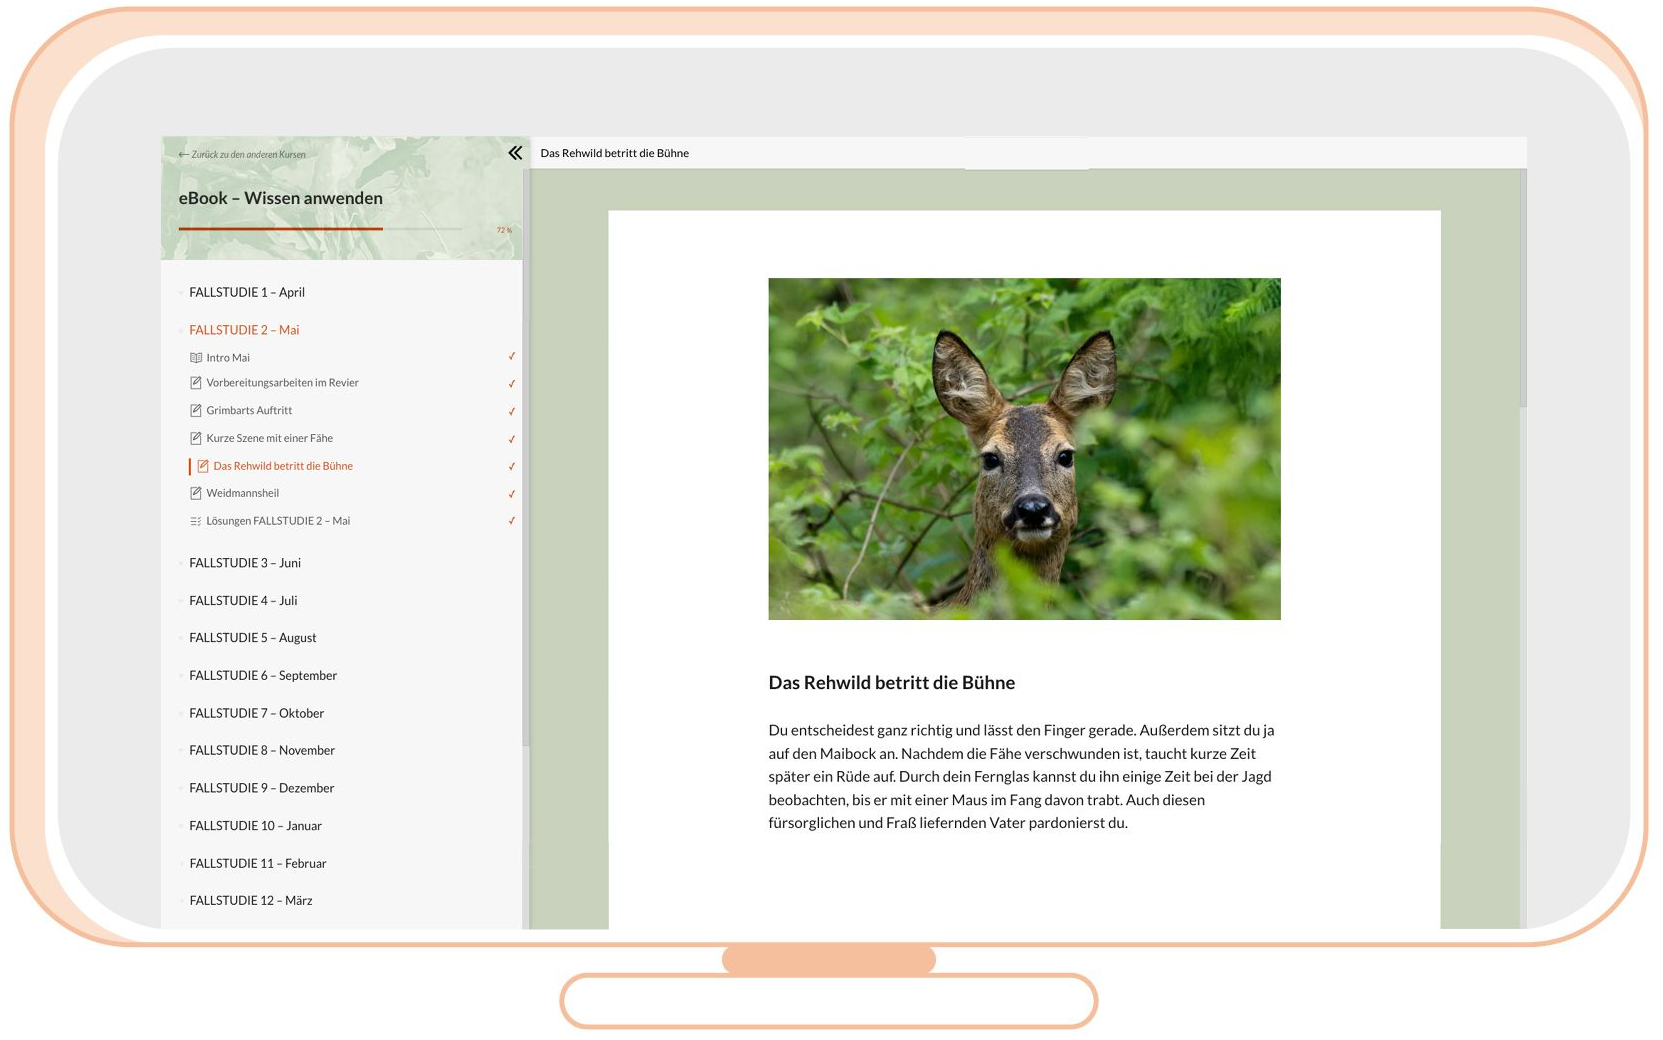Expand FALLSTUDIE 11 – Februar section
Viewport: 1663px width, 1040px height.
pos(258,864)
